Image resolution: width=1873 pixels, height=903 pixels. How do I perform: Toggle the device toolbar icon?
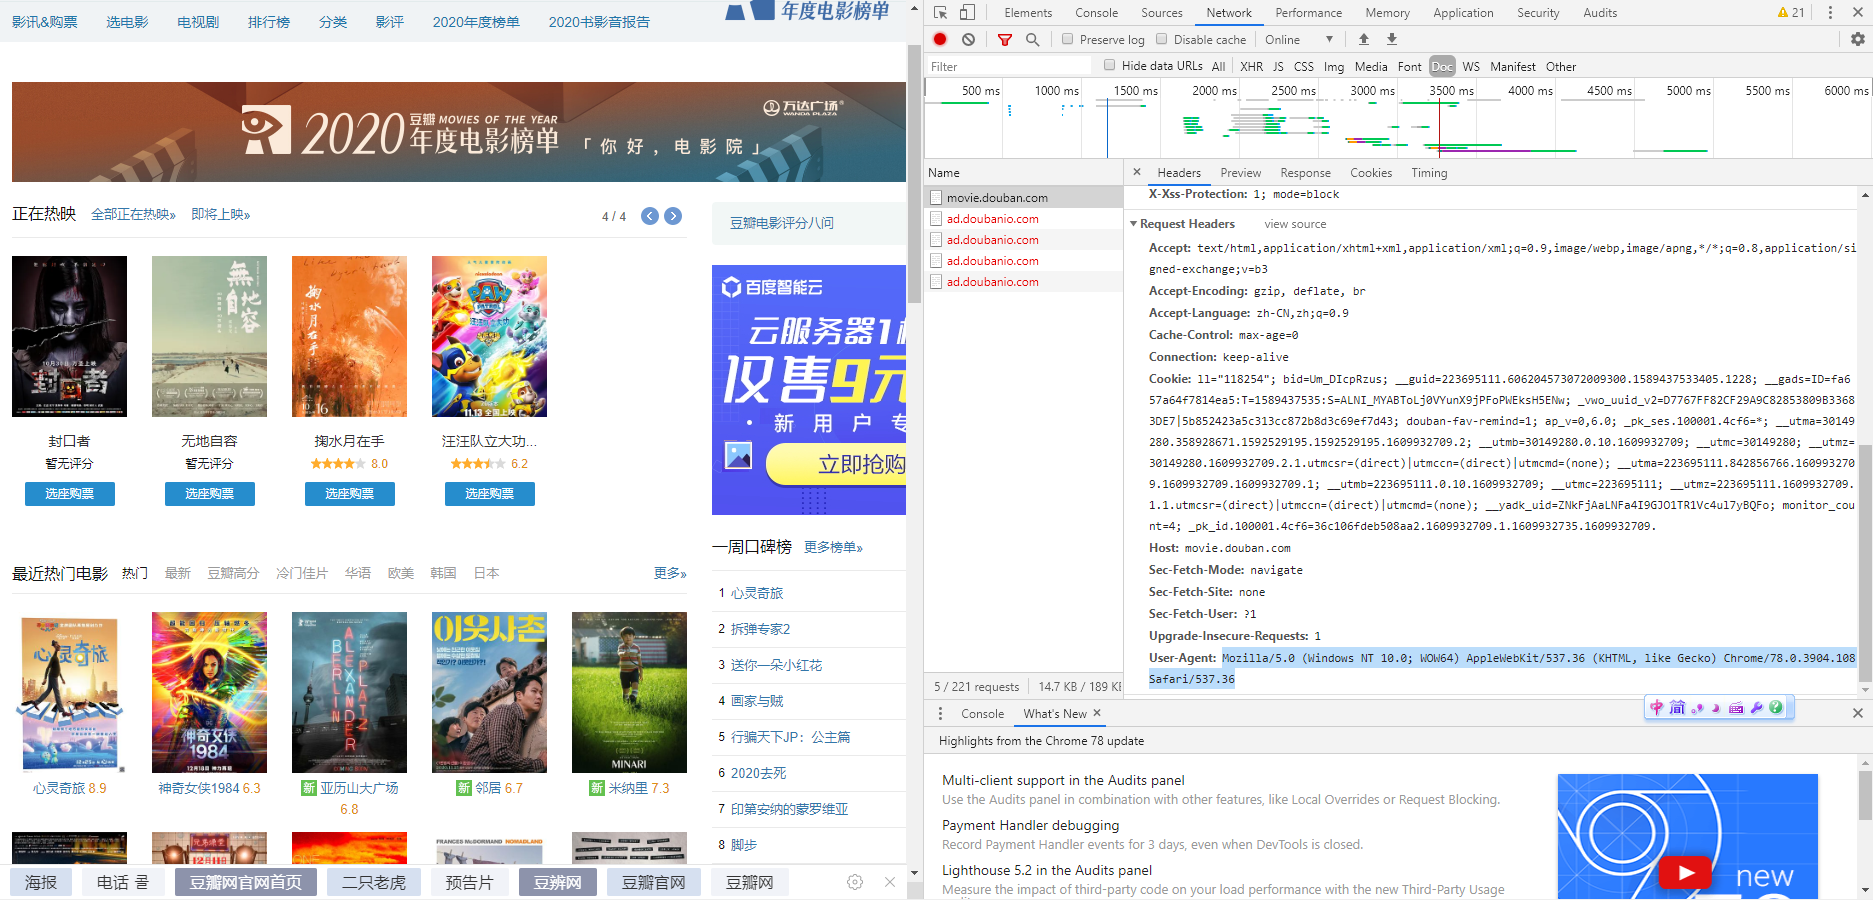click(967, 13)
